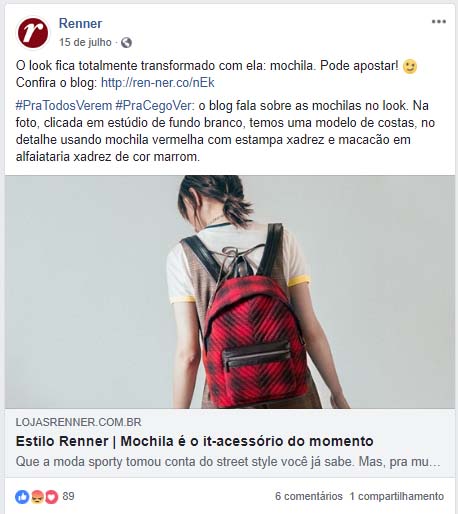Click the LOJASRENNER.COM.BR source label

click(x=79, y=422)
